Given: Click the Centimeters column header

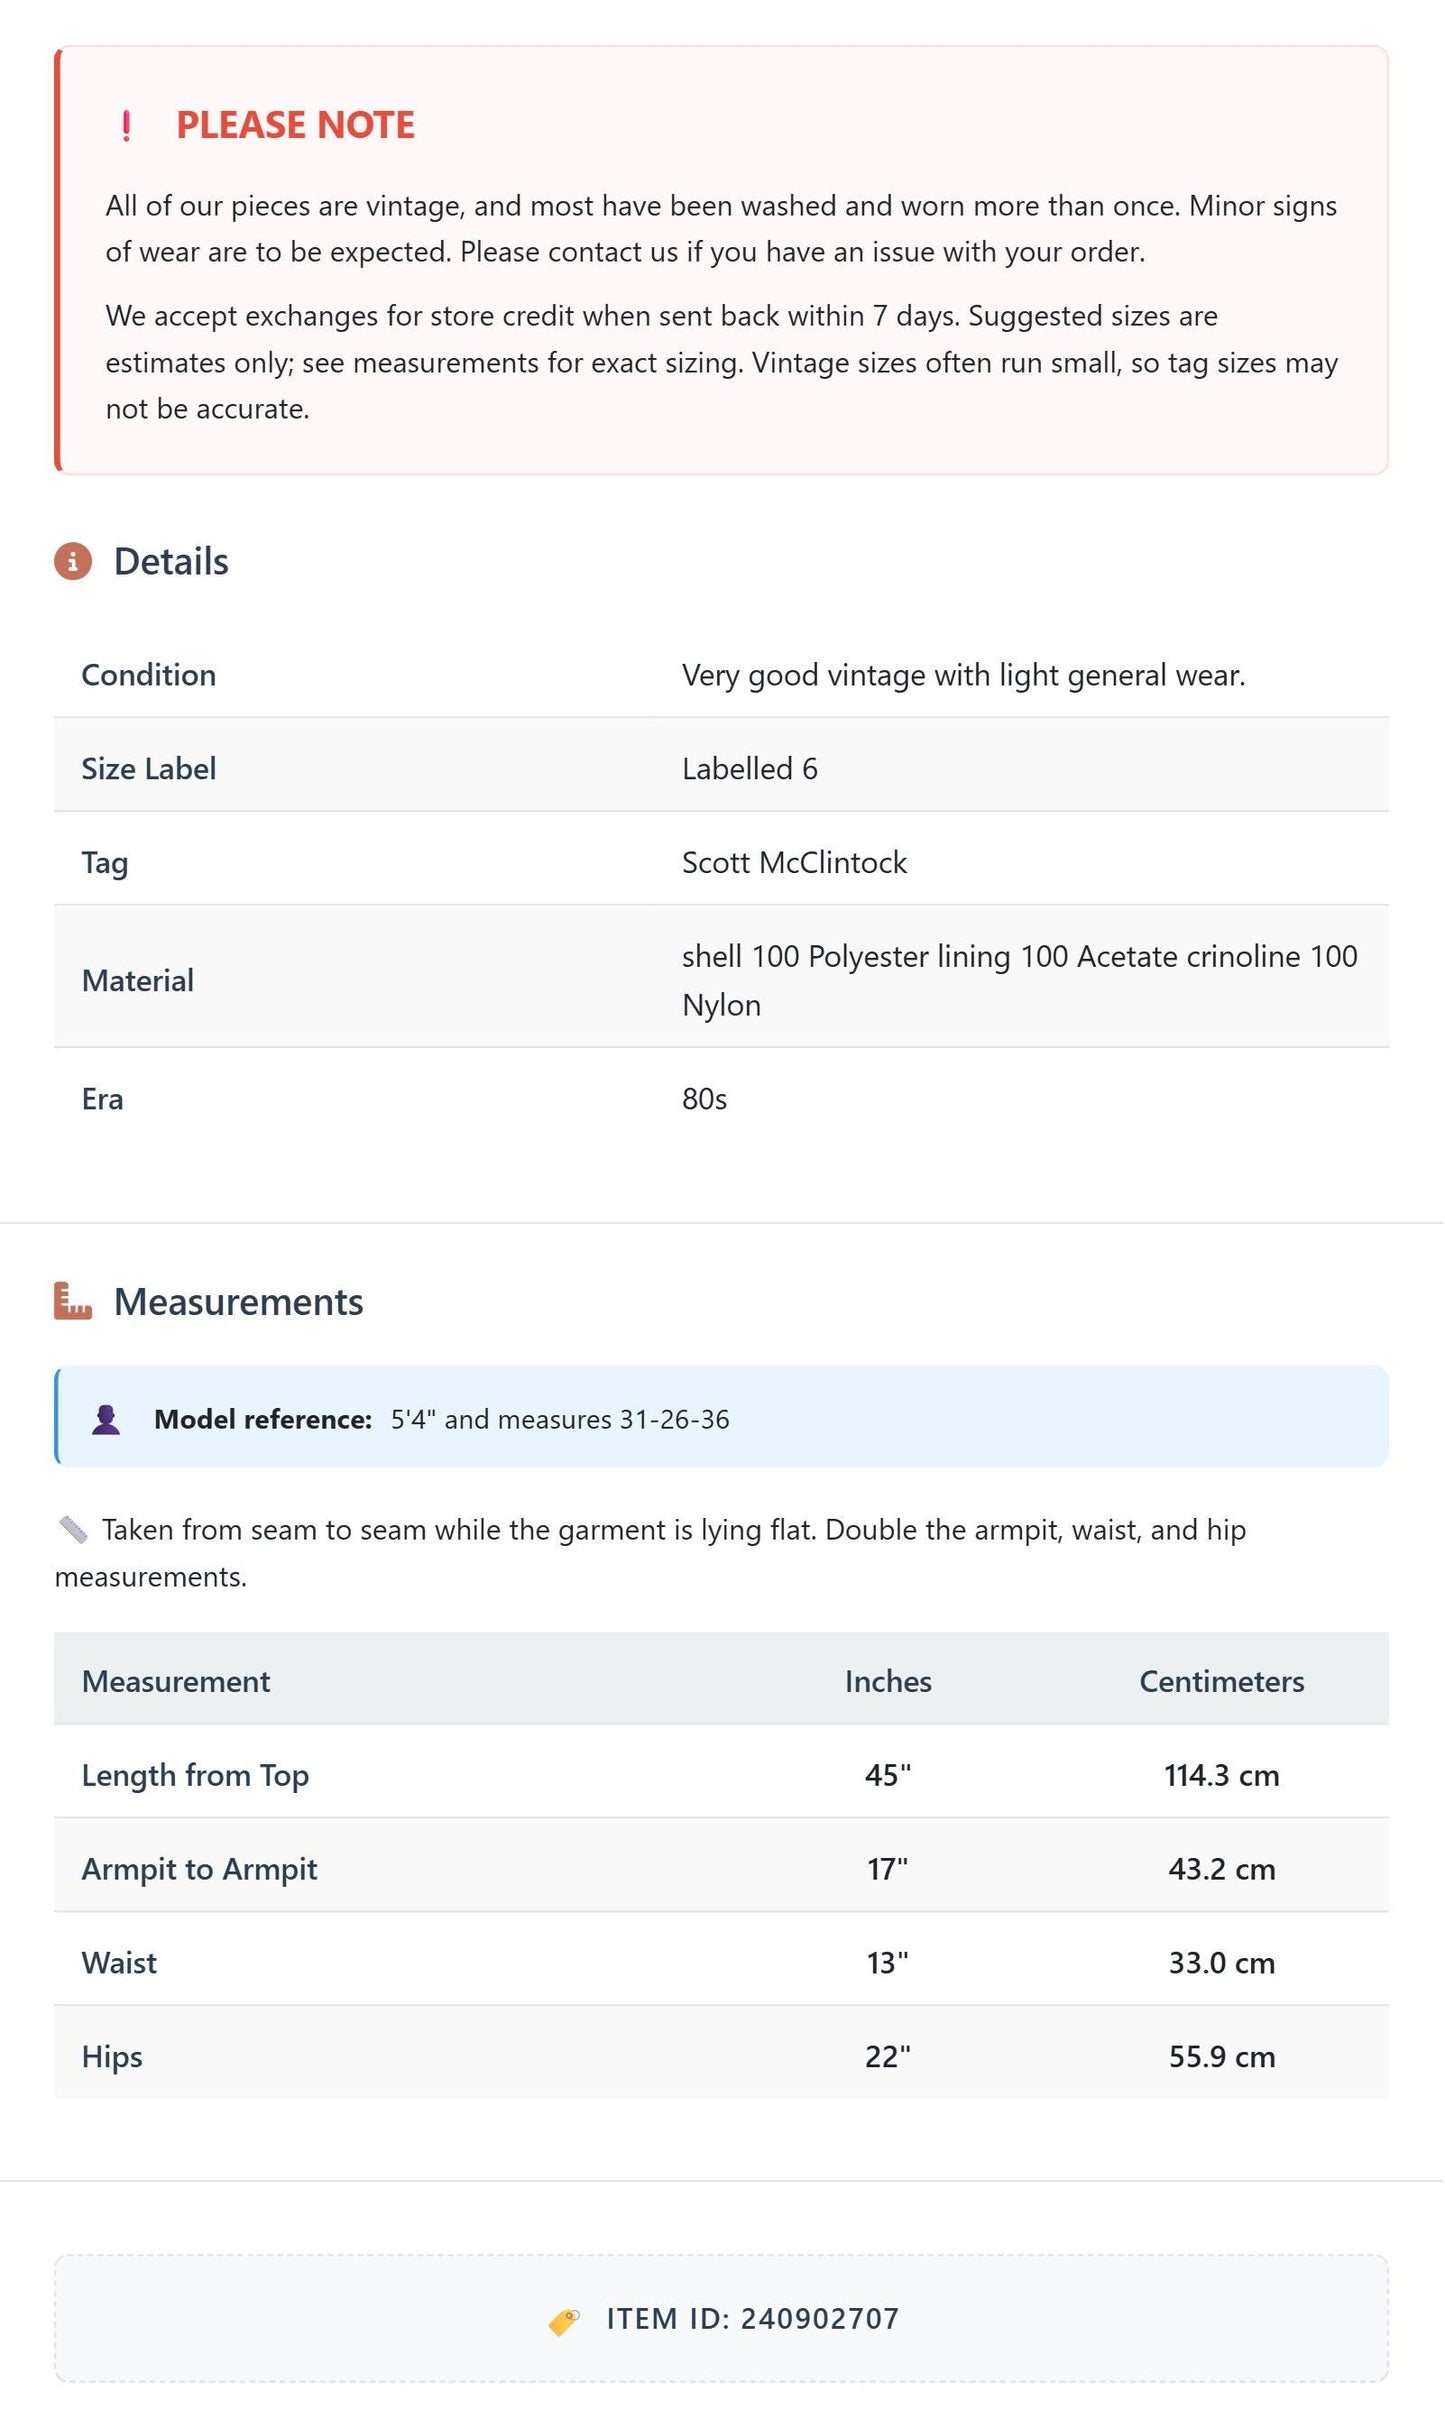Looking at the screenshot, I should pos(1222,1681).
